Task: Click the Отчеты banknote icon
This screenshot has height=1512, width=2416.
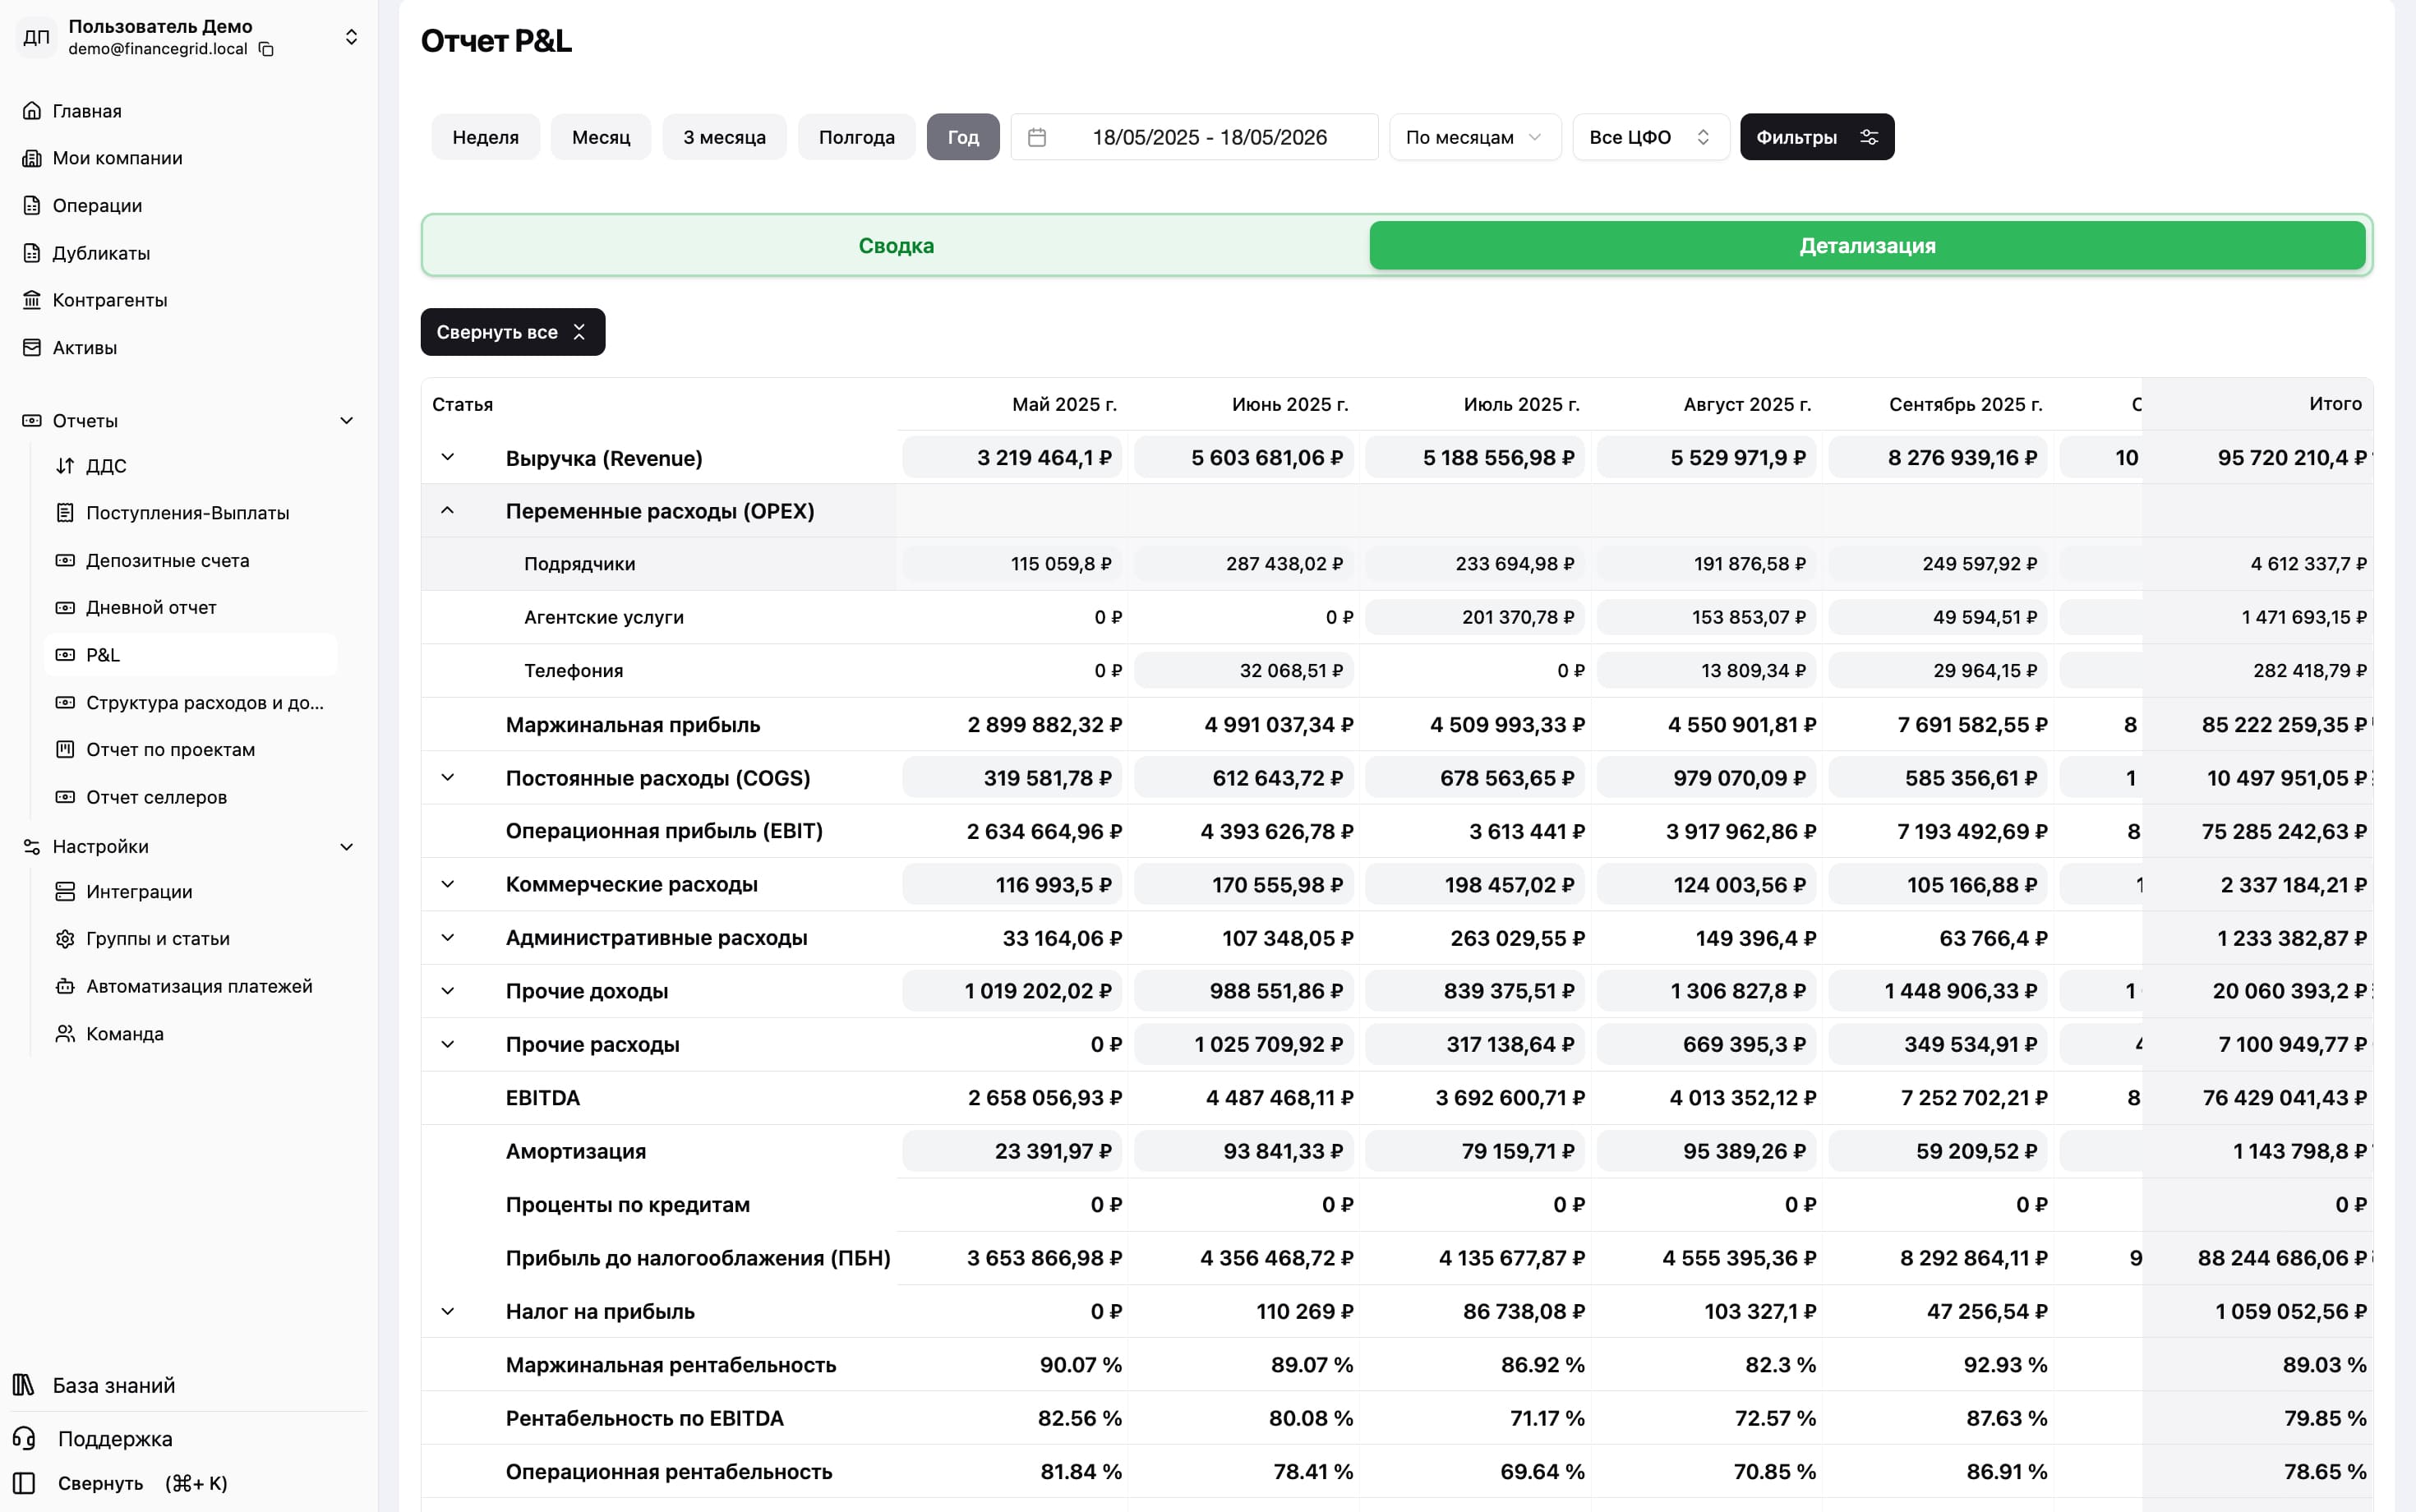Action: (32, 421)
